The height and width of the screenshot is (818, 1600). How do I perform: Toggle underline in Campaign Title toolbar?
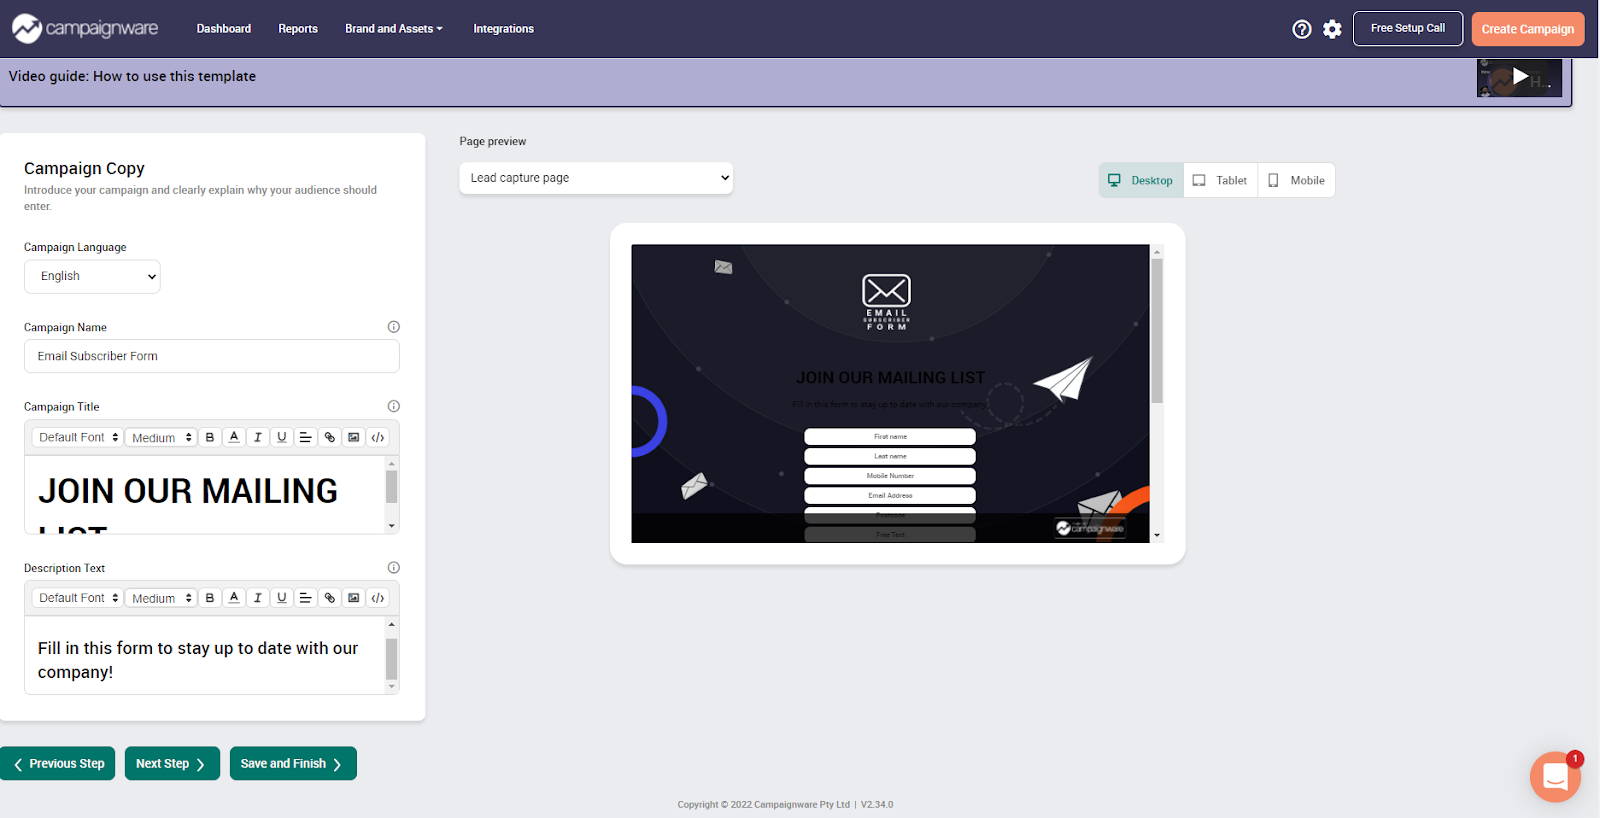tap(282, 437)
